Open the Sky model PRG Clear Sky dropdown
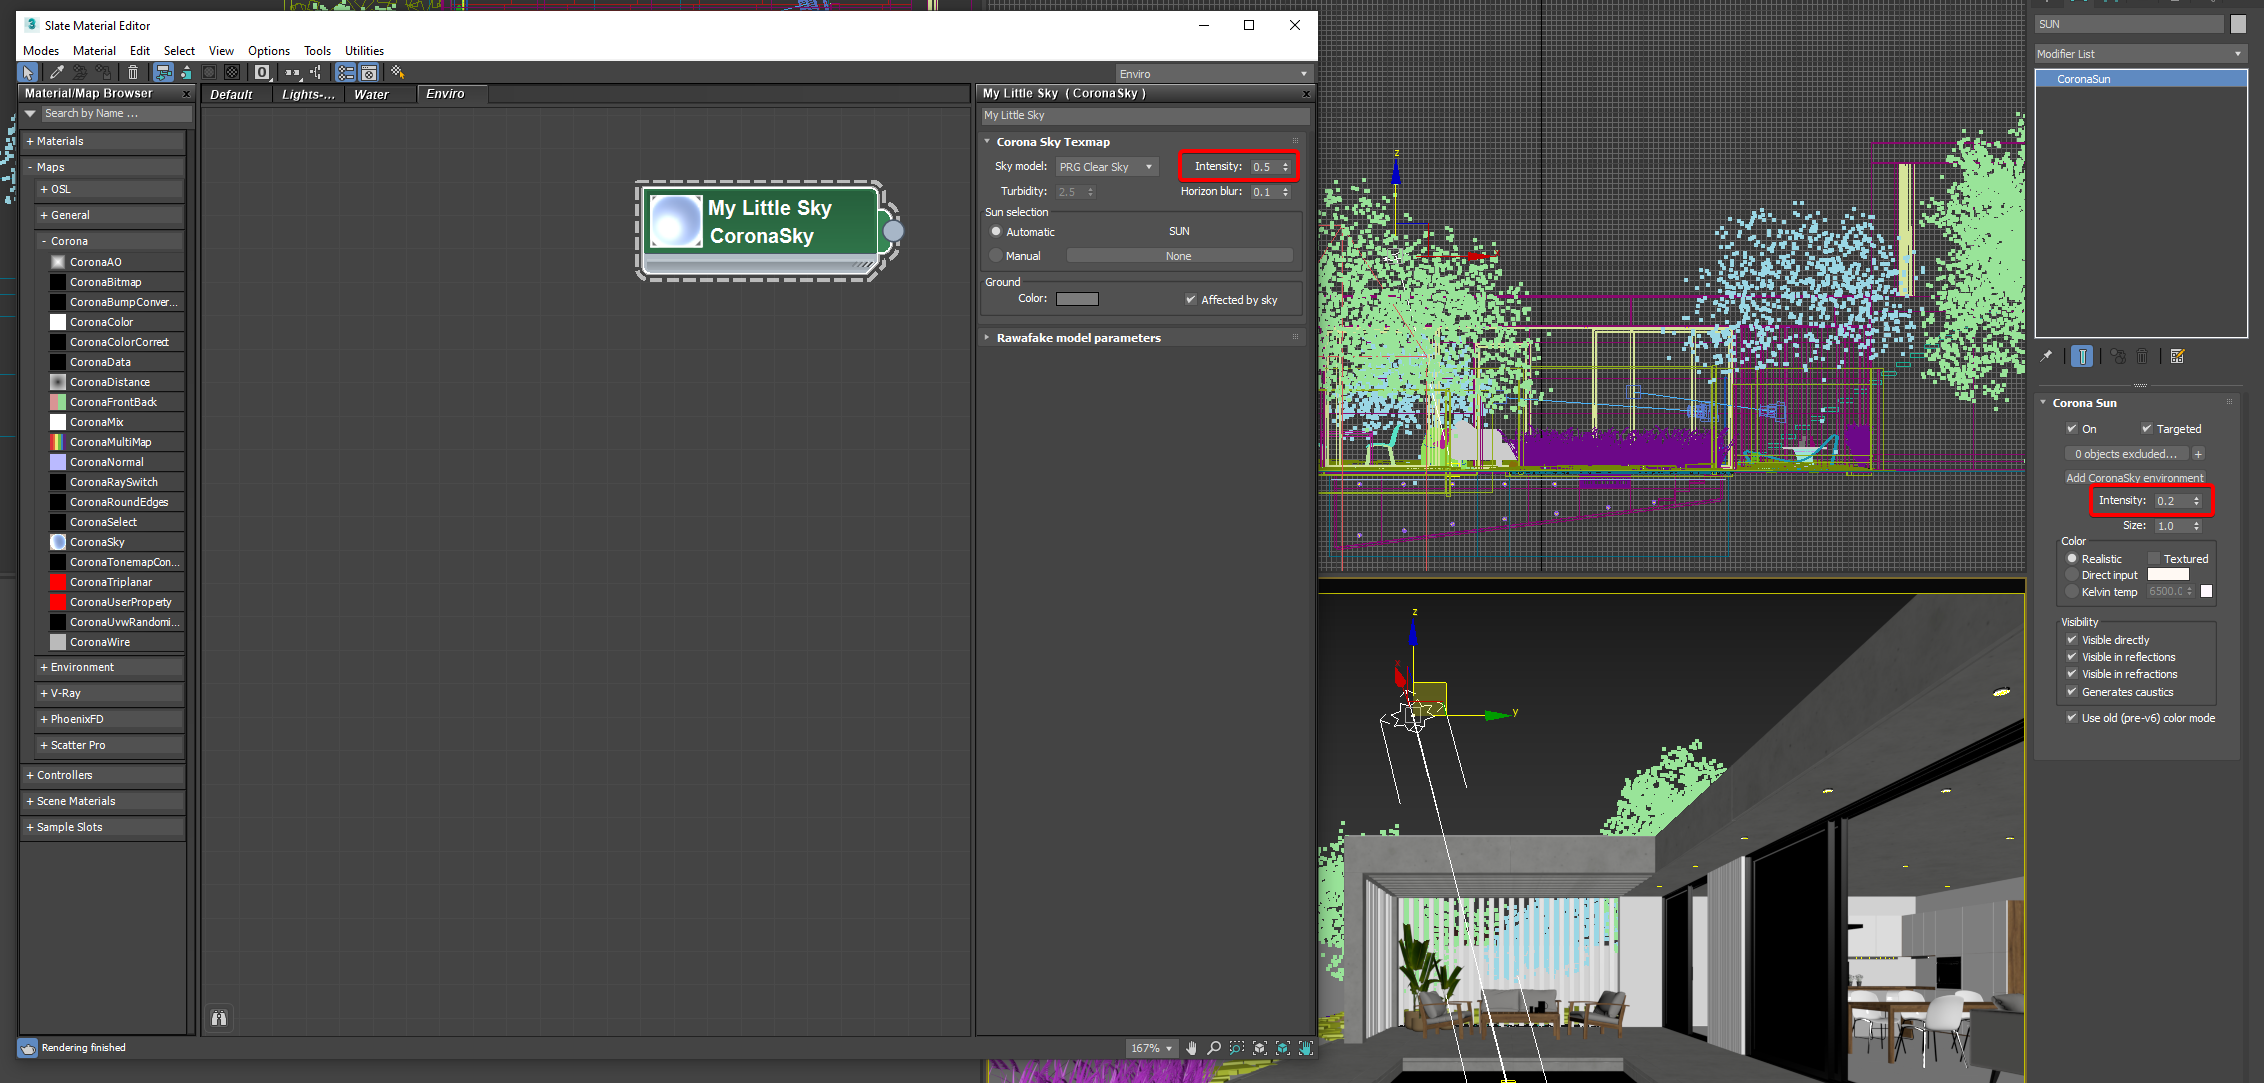This screenshot has width=2264, height=1083. (1106, 167)
